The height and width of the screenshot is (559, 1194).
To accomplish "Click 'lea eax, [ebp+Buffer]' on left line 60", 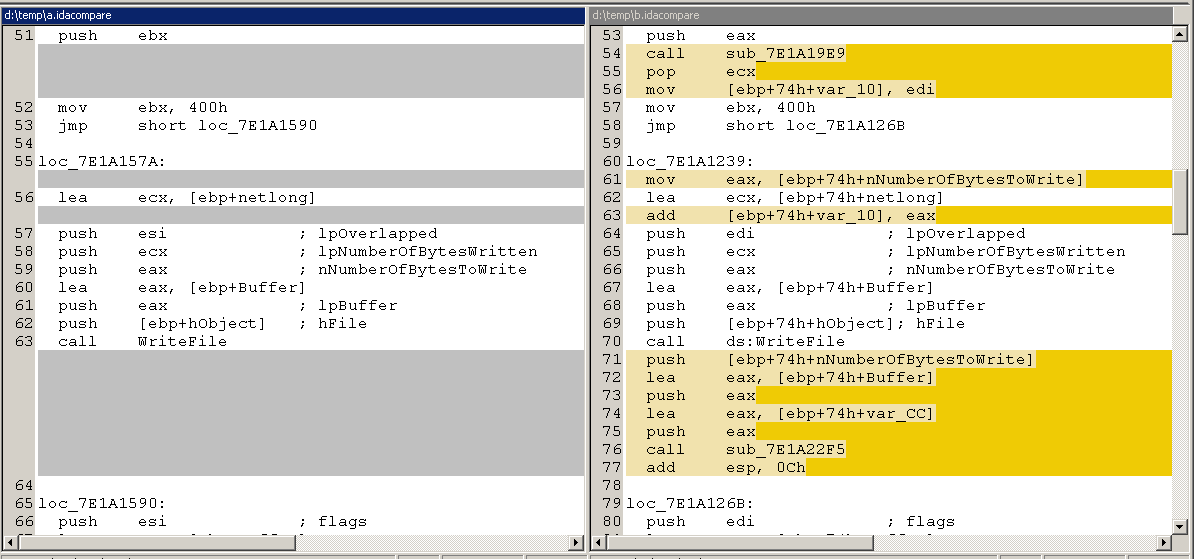I will 181,288.
